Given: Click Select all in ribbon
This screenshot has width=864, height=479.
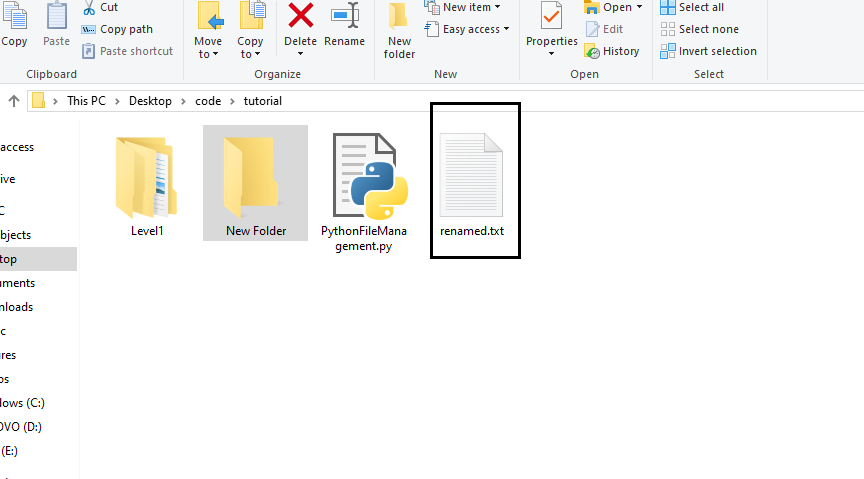Looking at the screenshot, I should tap(700, 8).
